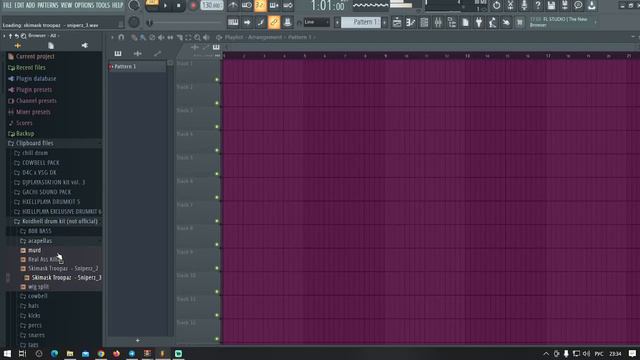Click the Stop transport button

[x=178, y=6]
